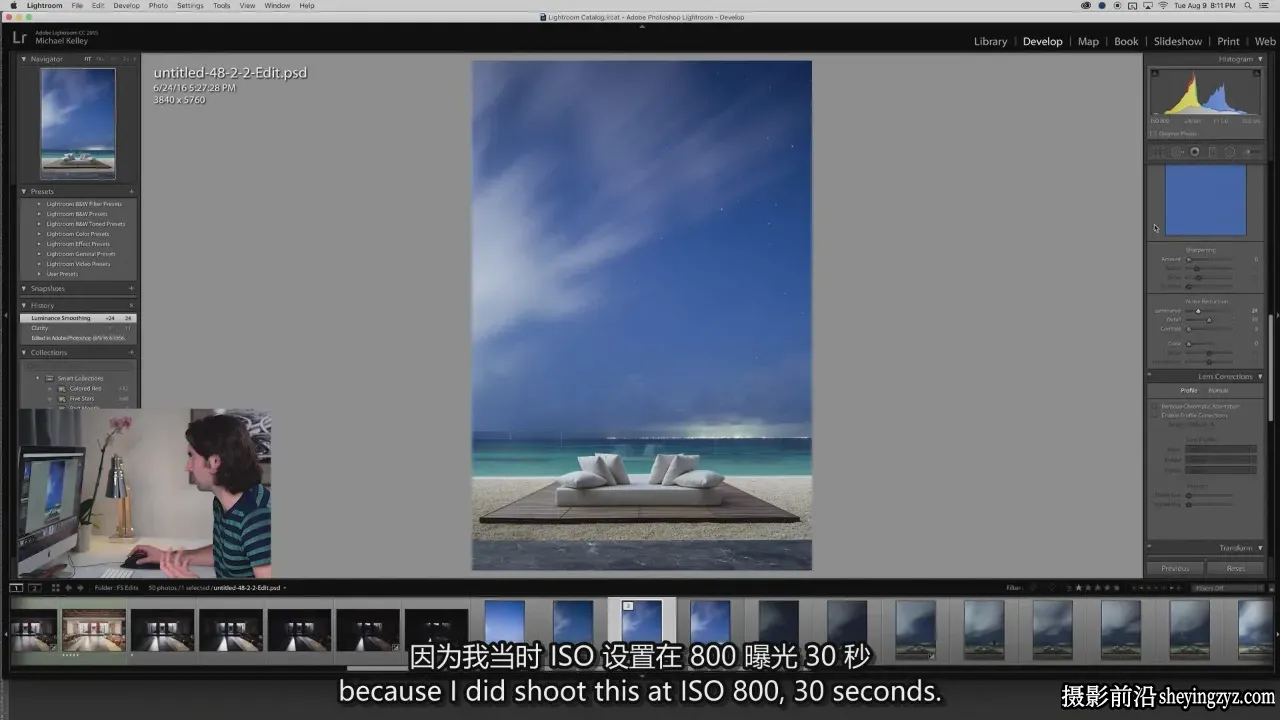Open macOS Notification Center icon
Viewport: 1280px width, 720px height.
pos(1266,6)
